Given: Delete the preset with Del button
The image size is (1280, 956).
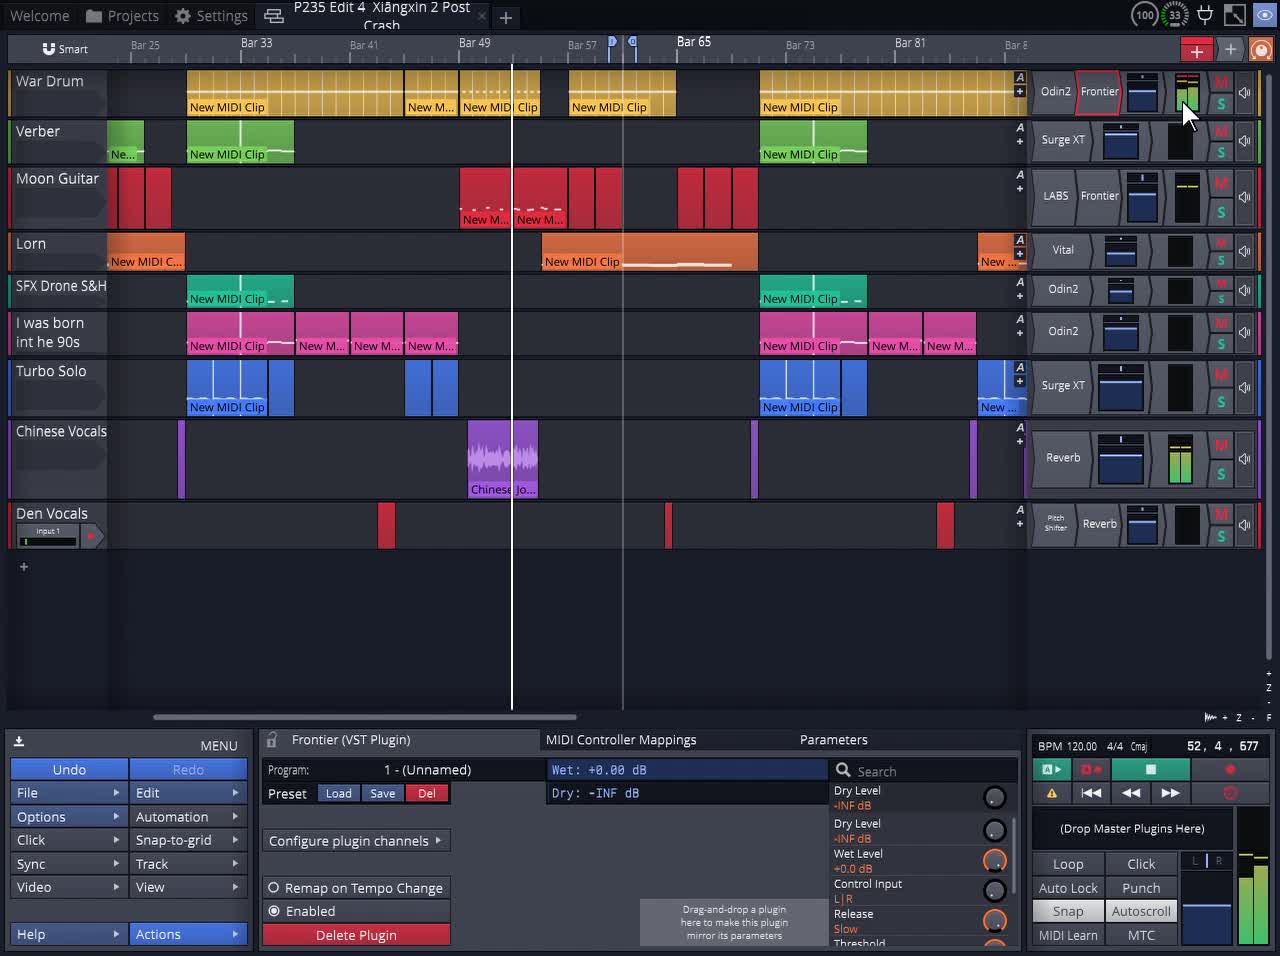Looking at the screenshot, I should 427,793.
